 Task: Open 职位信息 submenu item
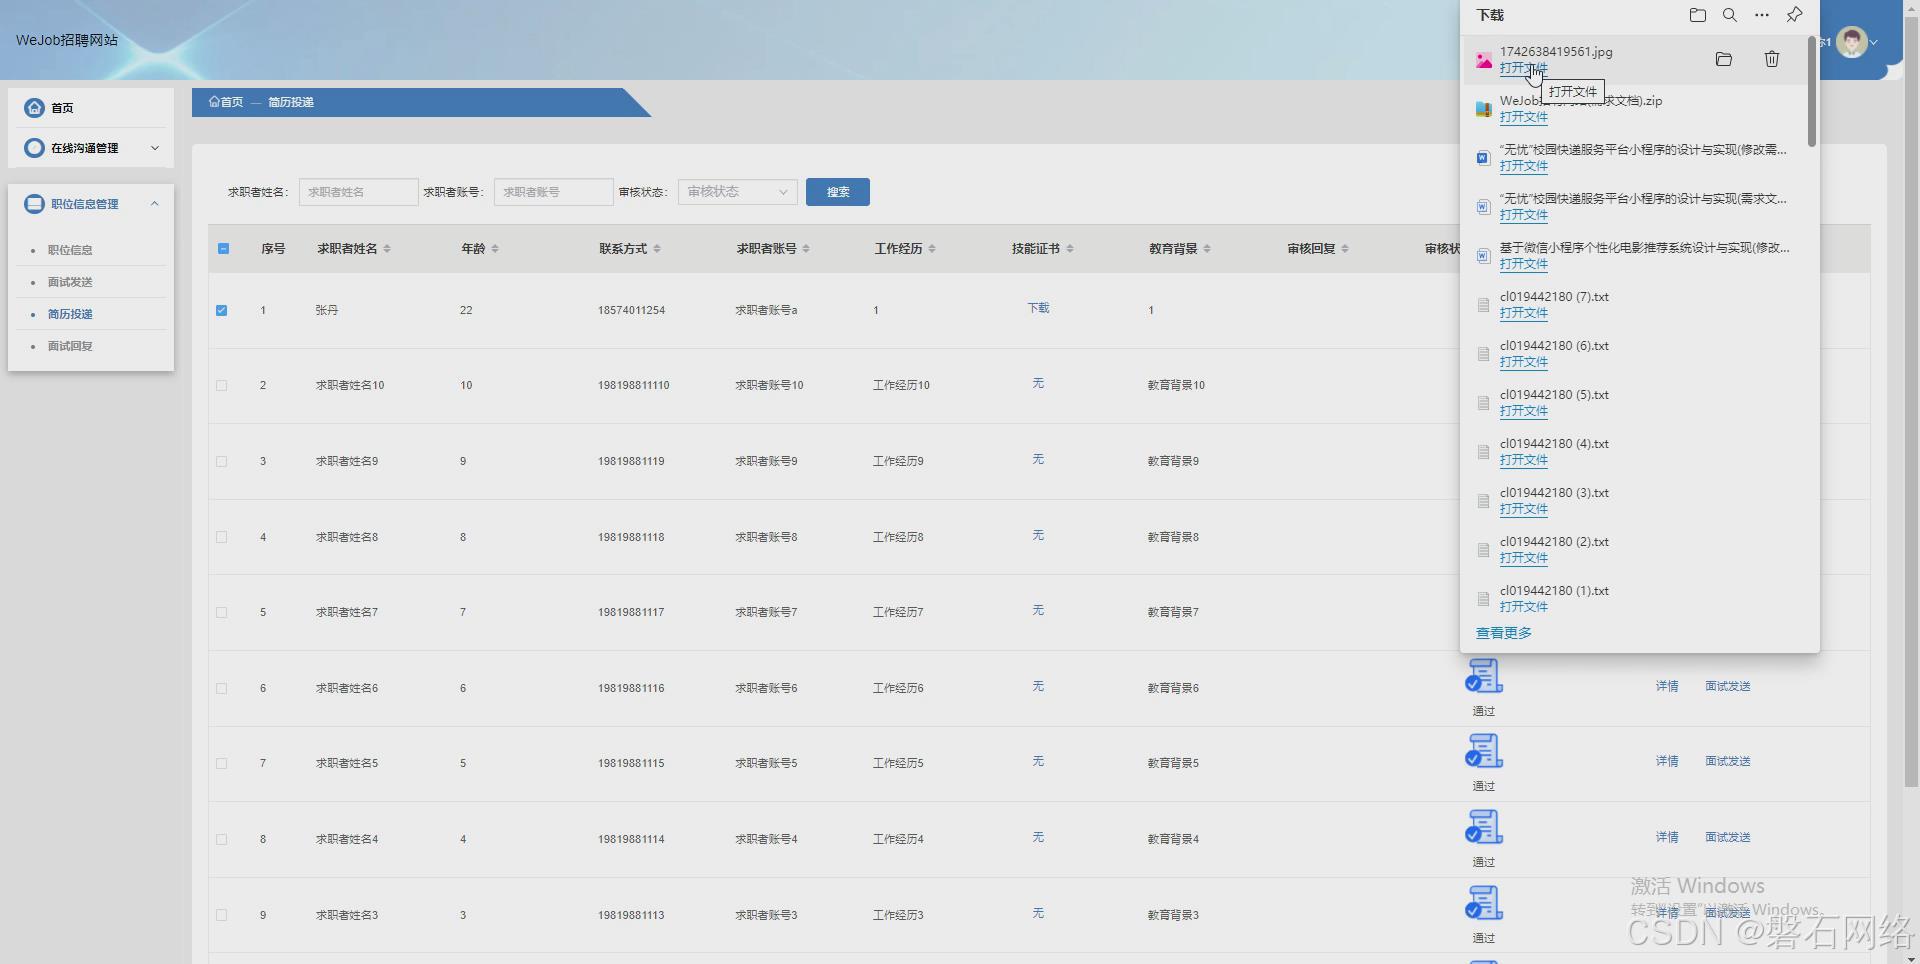pyautogui.click(x=70, y=250)
